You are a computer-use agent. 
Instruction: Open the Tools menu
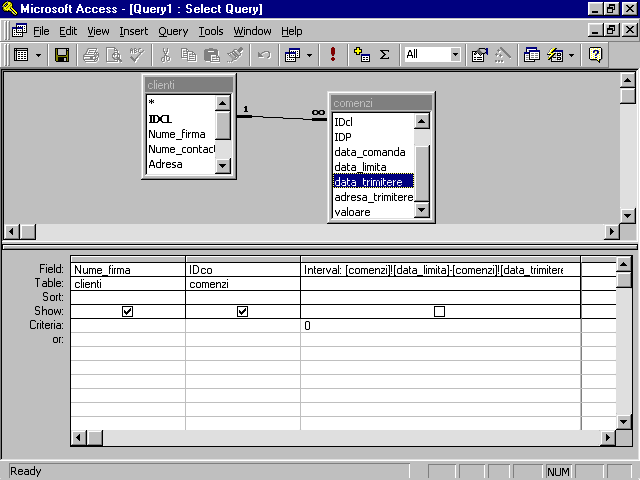tap(211, 31)
